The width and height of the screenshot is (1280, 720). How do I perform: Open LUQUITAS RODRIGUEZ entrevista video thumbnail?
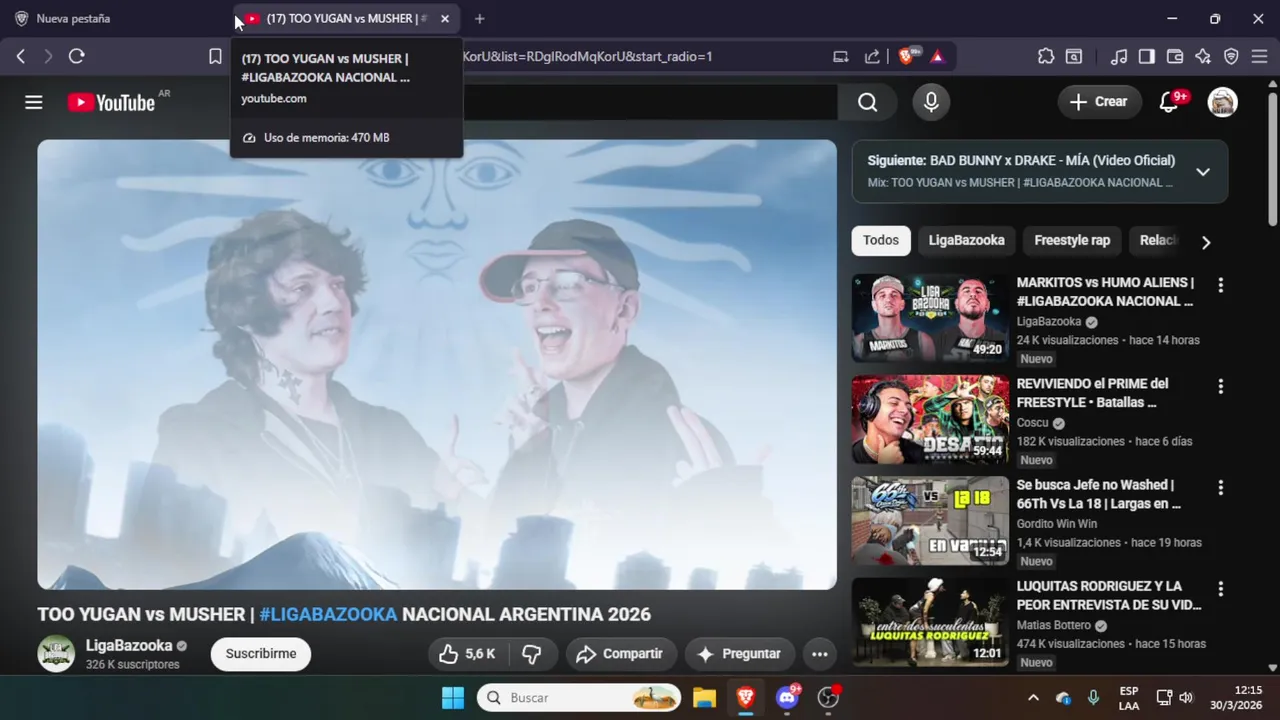(930, 621)
